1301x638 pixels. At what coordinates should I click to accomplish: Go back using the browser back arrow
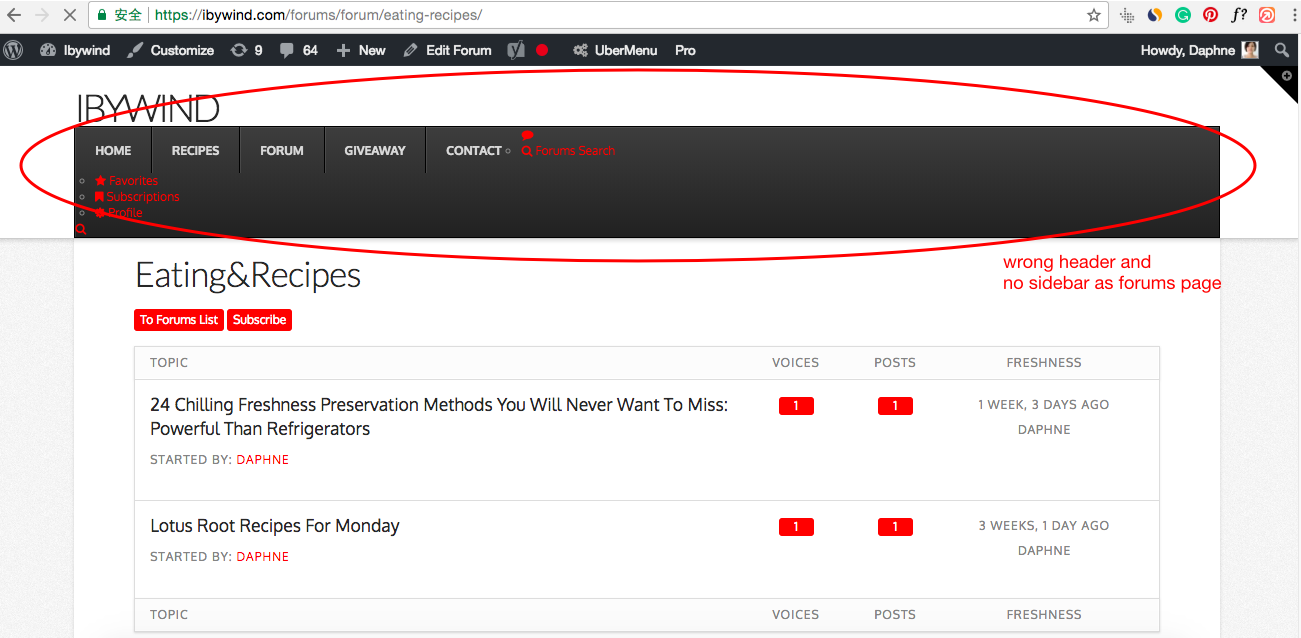[14, 15]
